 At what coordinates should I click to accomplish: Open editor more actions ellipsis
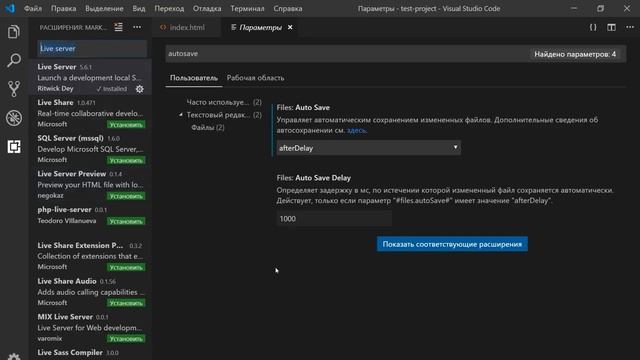click(630, 27)
